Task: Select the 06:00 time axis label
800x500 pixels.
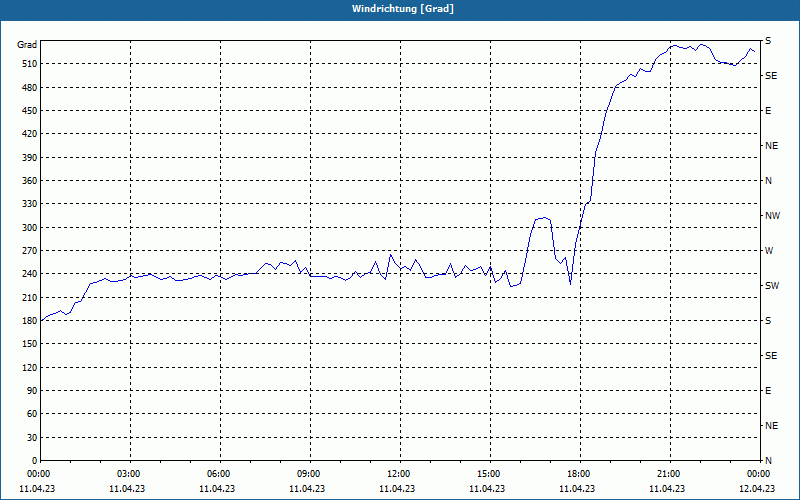Action: click(x=218, y=474)
